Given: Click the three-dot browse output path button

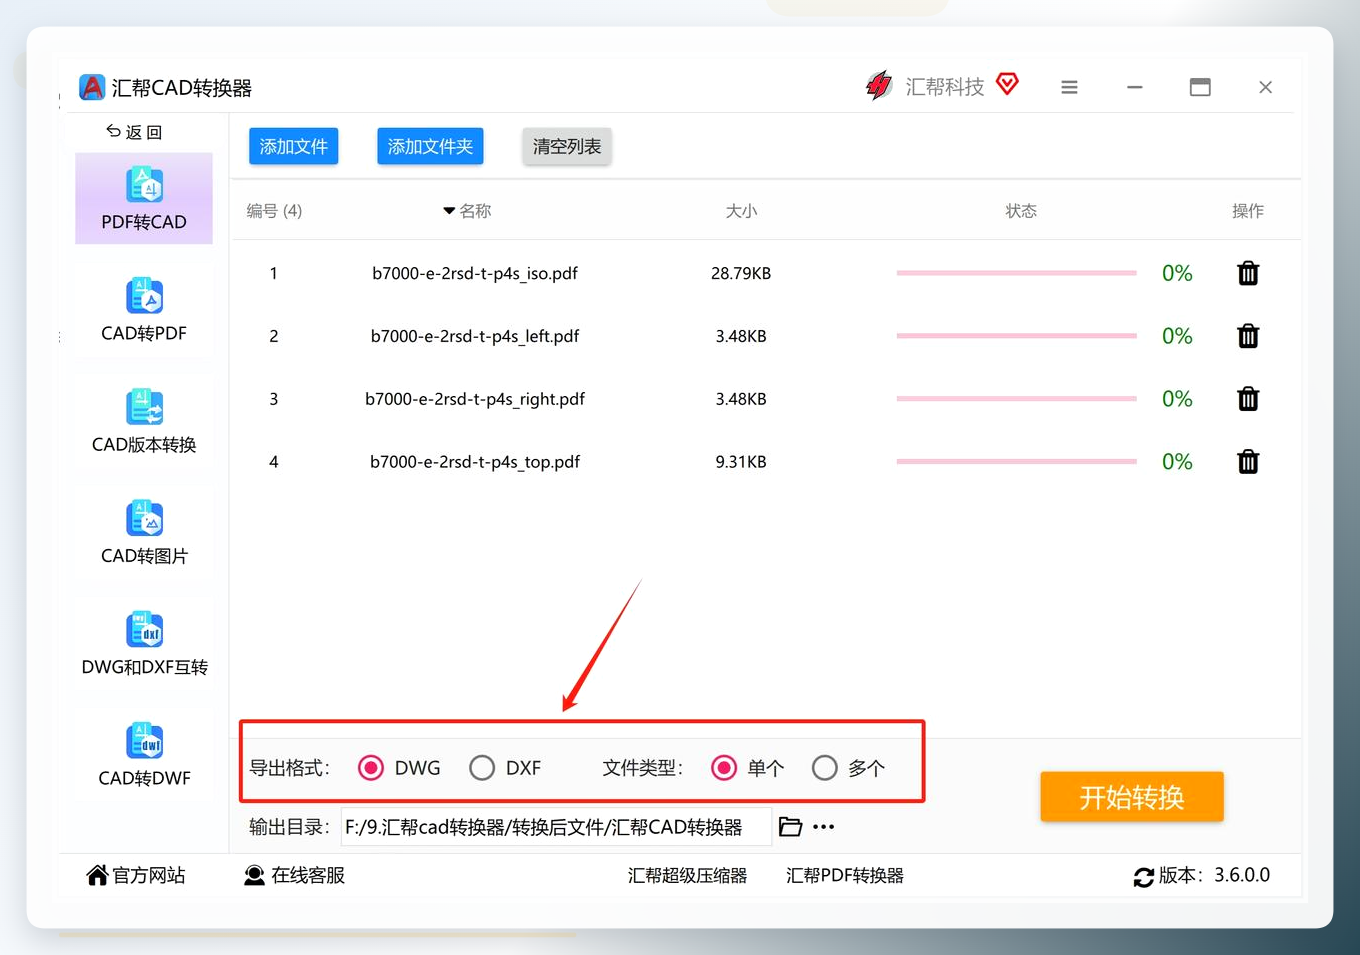Looking at the screenshot, I should pyautogui.click(x=823, y=827).
